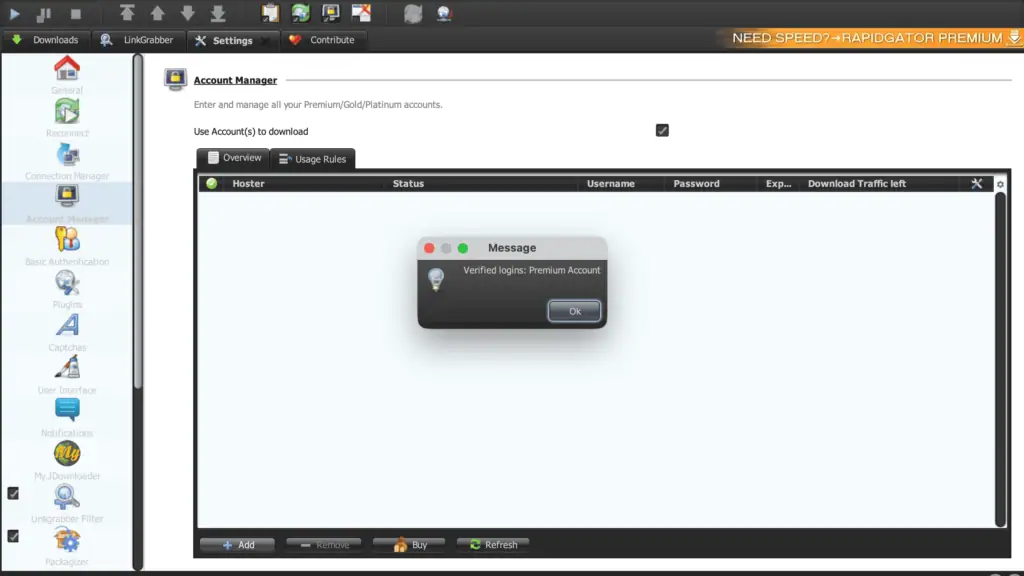The width and height of the screenshot is (1024, 576).
Task: Toggle auto reconnect icon in toolbar
Action: point(300,12)
